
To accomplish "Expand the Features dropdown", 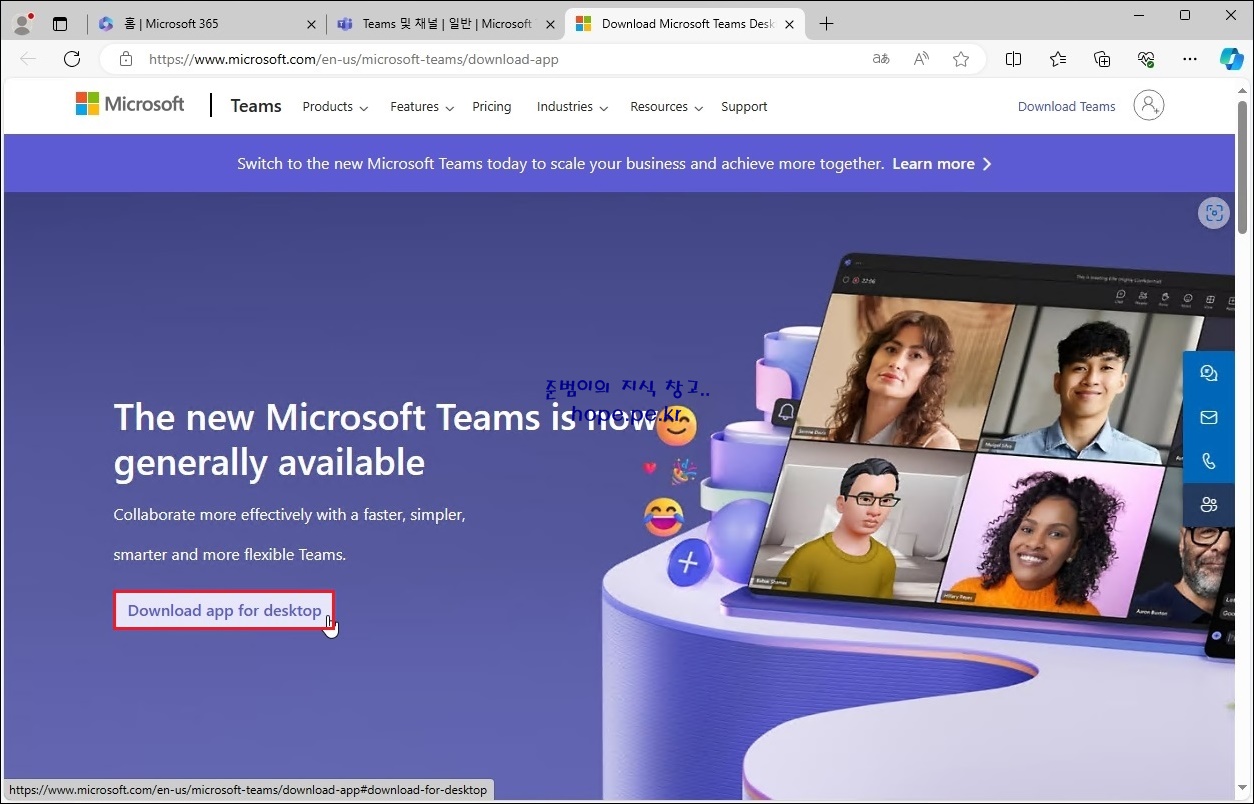I will coord(422,107).
